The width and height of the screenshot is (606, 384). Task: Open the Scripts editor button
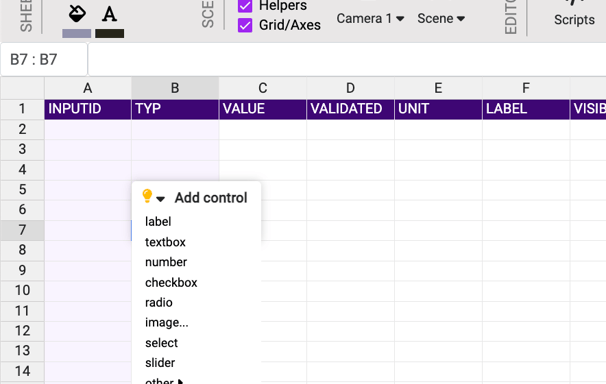(x=574, y=19)
